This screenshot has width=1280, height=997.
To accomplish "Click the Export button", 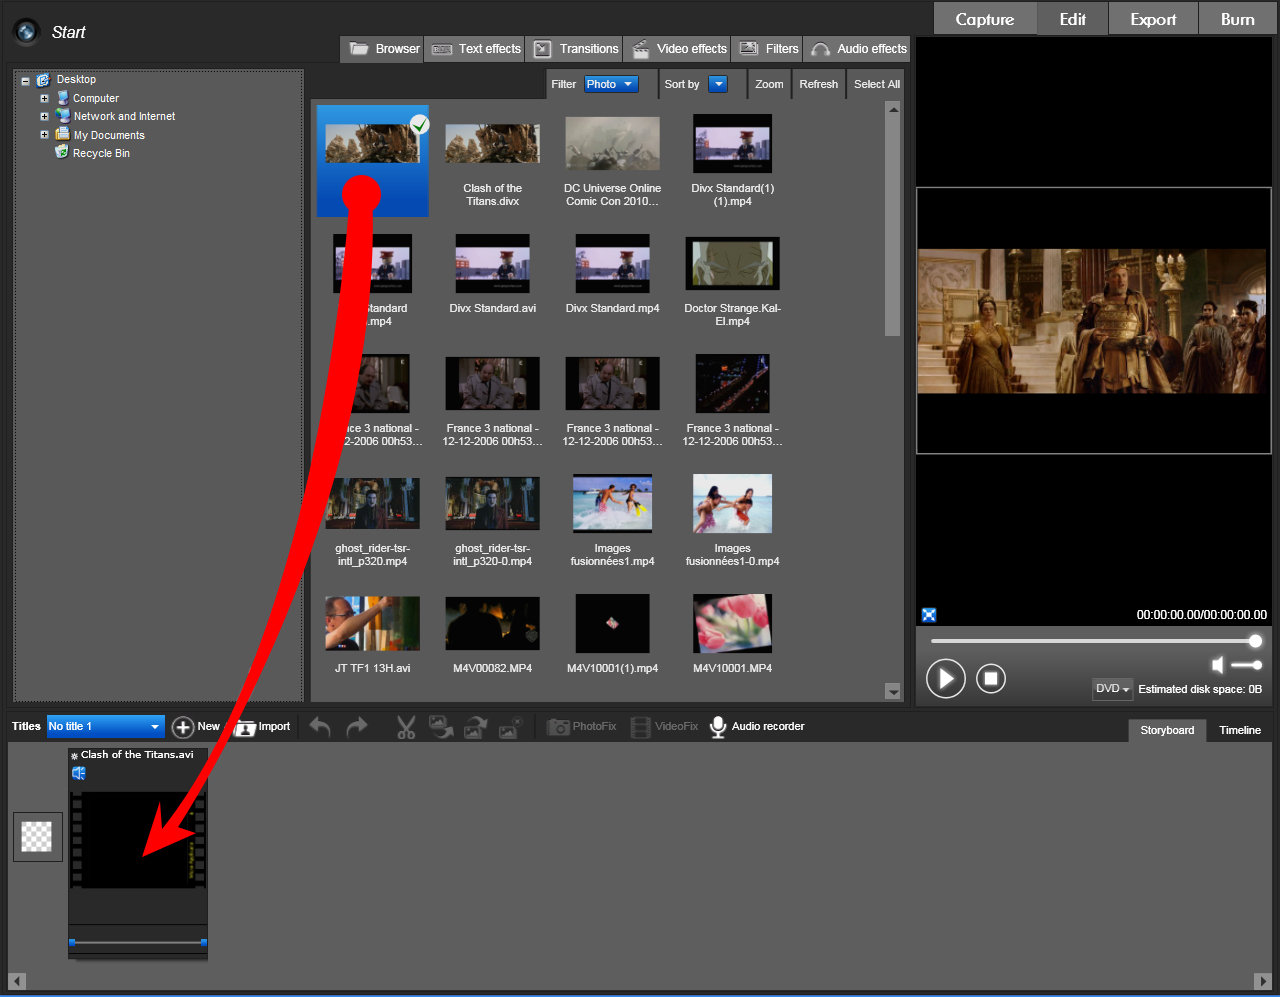I will (x=1153, y=19).
